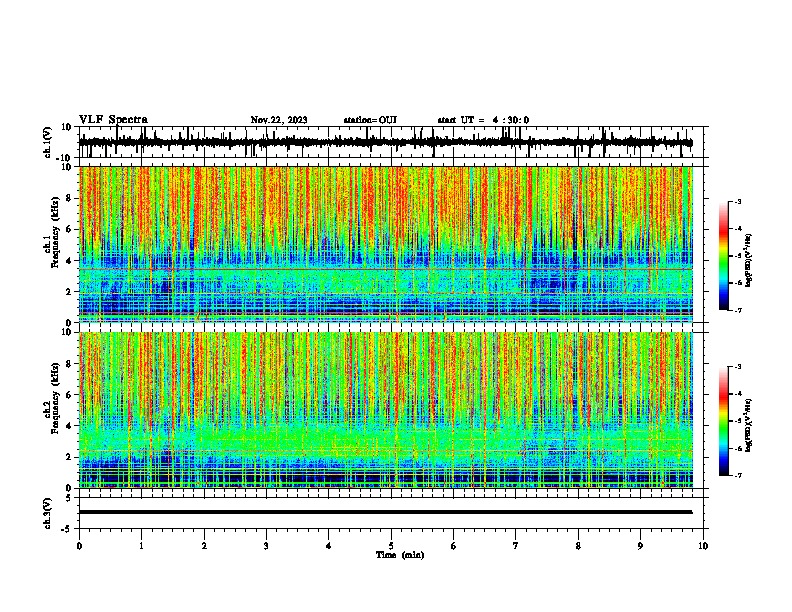
Task: Click time axis tick label "4"
Action: click(x=329, y=546)
